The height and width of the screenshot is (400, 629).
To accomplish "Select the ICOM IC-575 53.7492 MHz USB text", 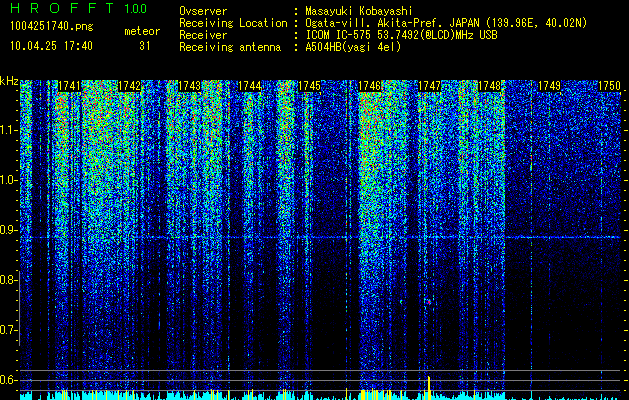I will click(x=401, y=35).
